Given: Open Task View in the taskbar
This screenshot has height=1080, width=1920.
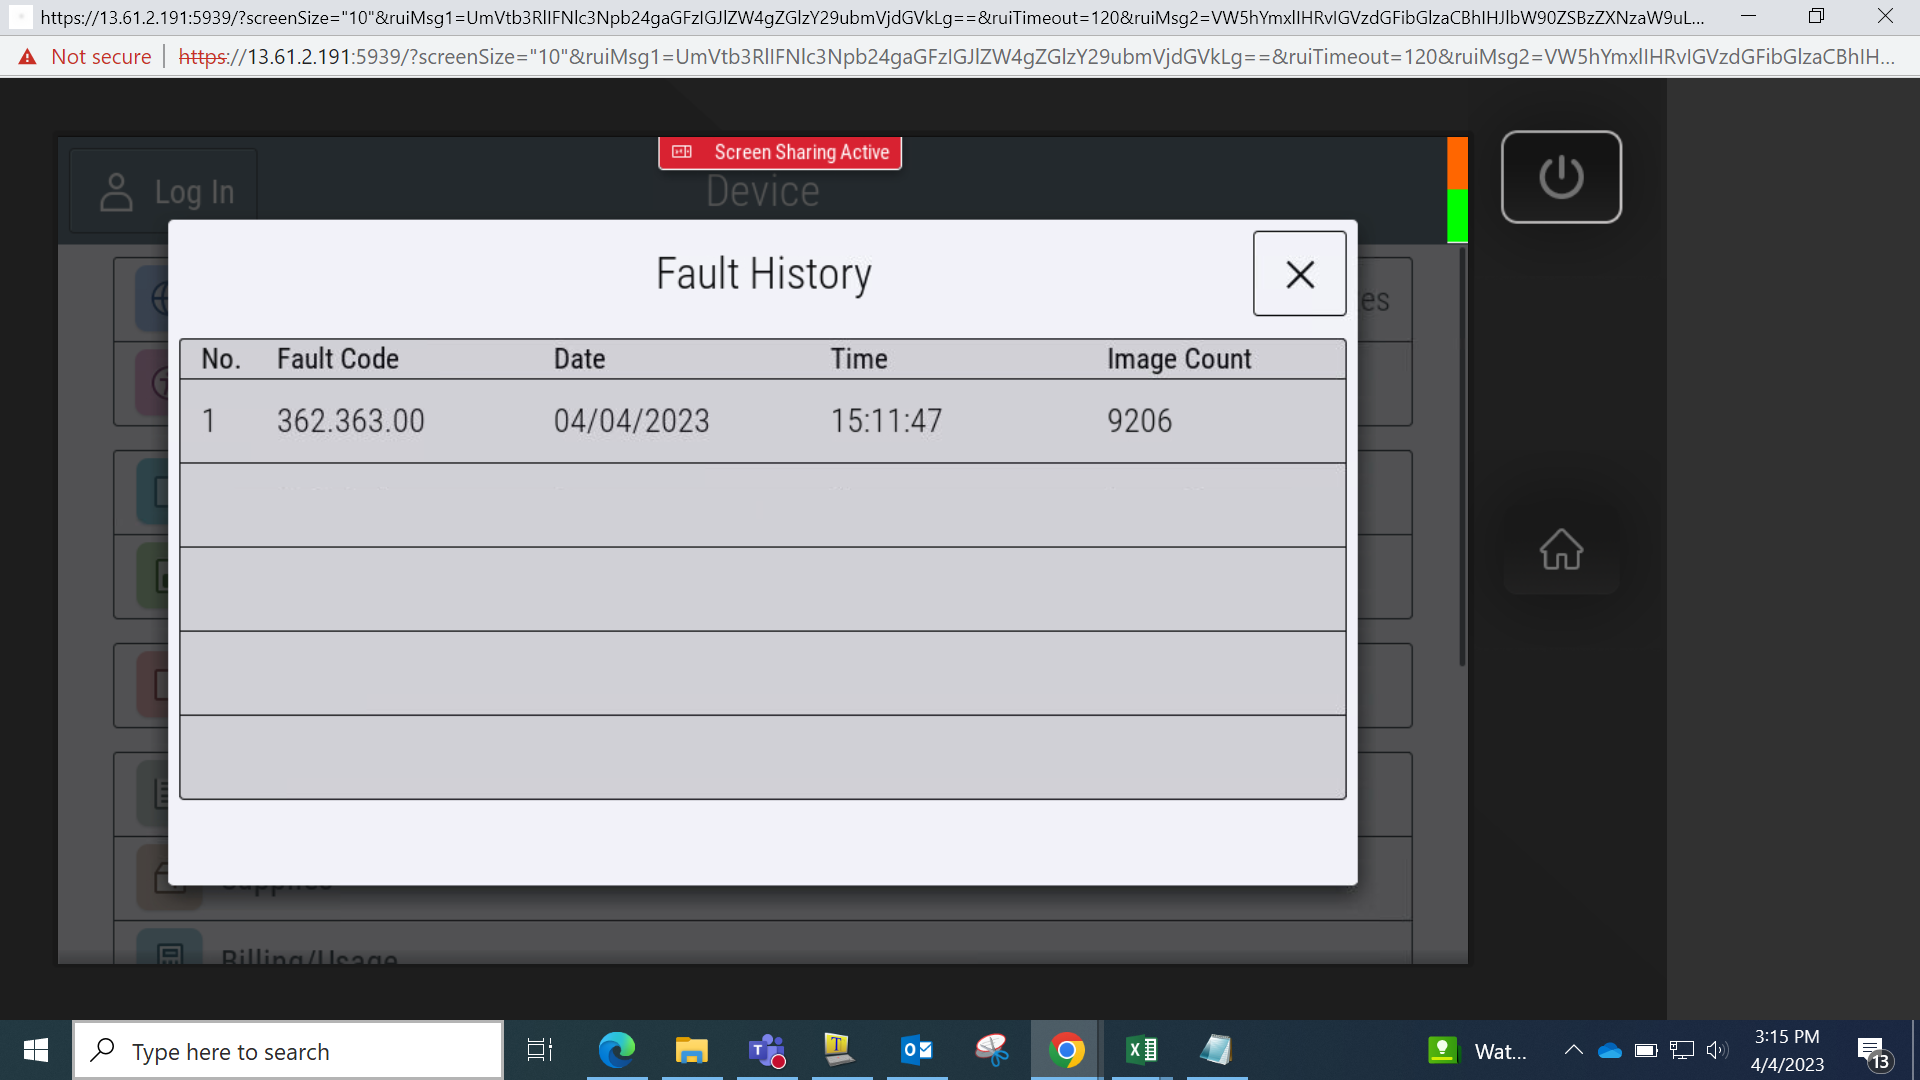Looking at the screenshot, I should 540,1050.
